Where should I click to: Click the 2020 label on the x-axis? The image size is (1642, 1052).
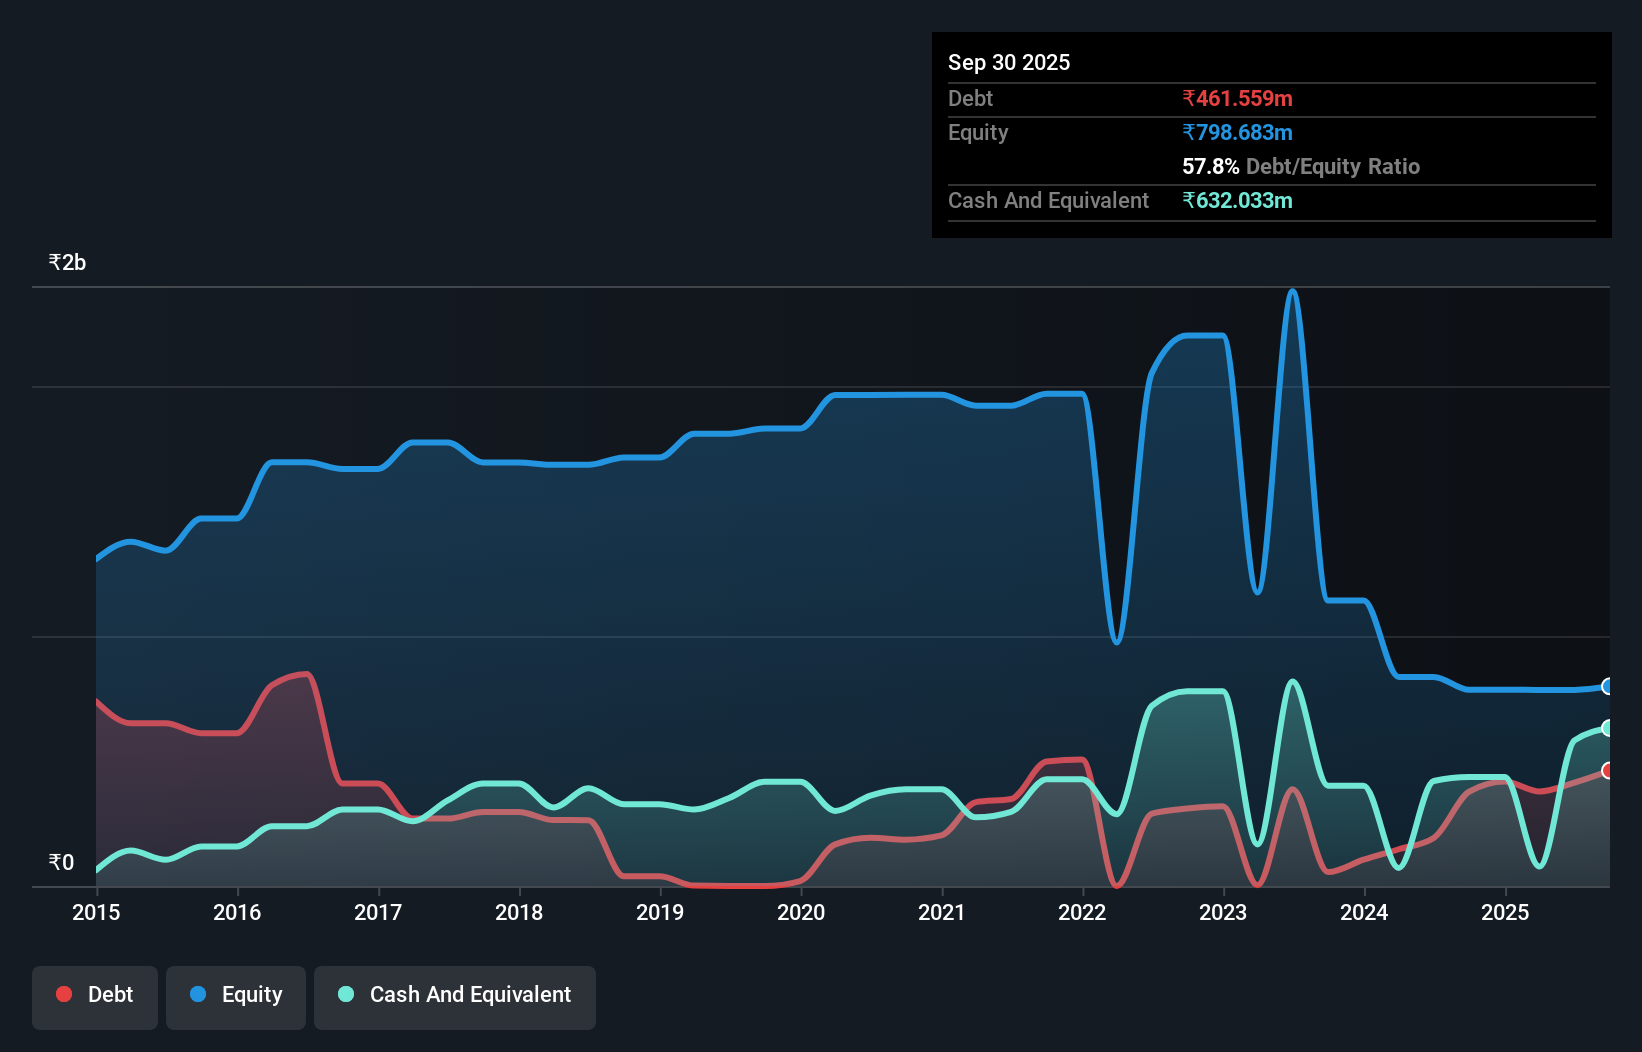click(x=801, y=913)
